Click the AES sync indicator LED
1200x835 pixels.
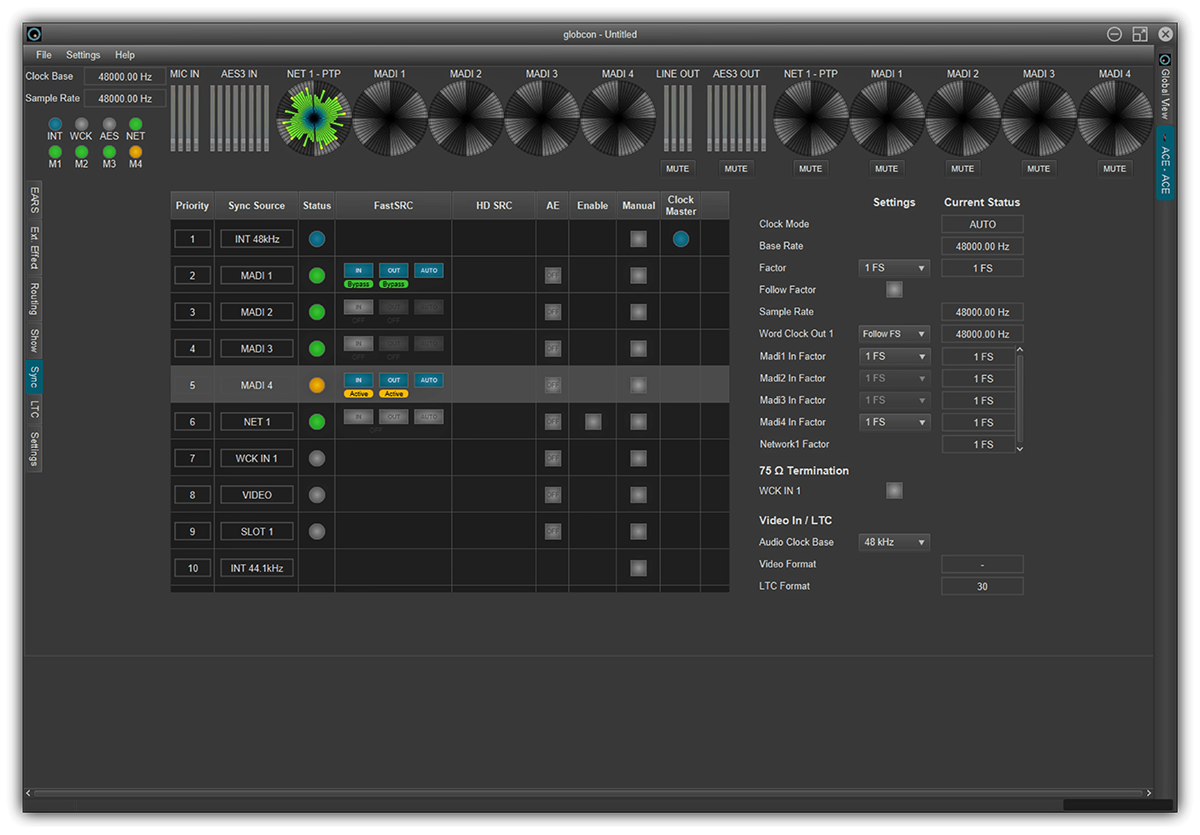(109, 124)
